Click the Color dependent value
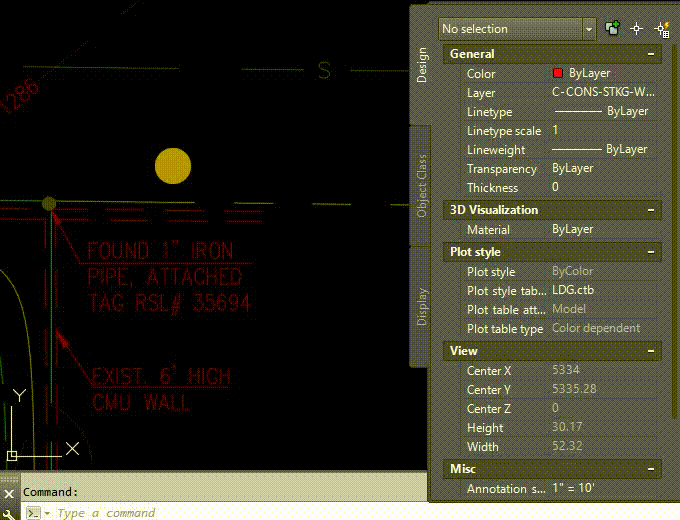Image resolution: width=680 pixels, height=520 pixels. tap(596, 328)
